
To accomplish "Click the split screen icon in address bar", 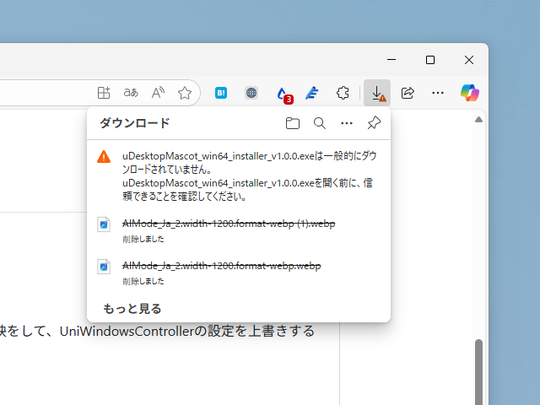I will [104, 93].
